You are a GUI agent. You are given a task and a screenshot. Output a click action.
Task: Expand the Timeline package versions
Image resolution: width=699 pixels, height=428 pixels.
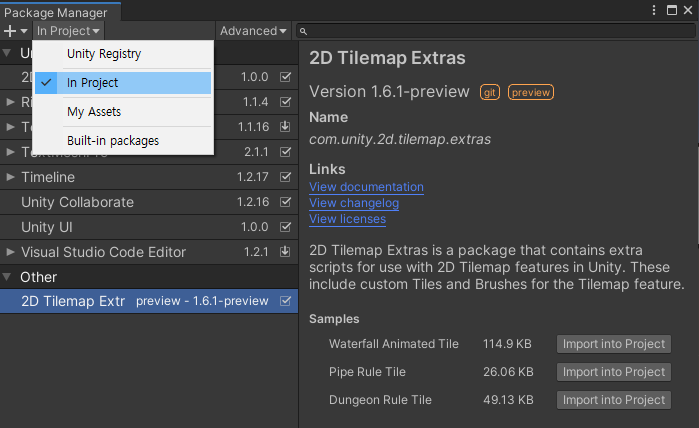10,177
